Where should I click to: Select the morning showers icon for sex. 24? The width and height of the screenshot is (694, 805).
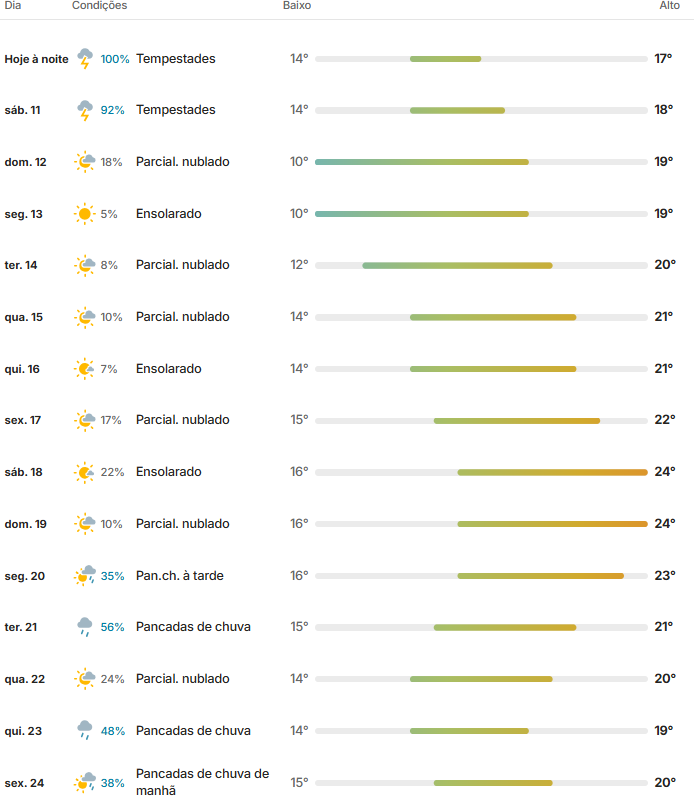85,783
